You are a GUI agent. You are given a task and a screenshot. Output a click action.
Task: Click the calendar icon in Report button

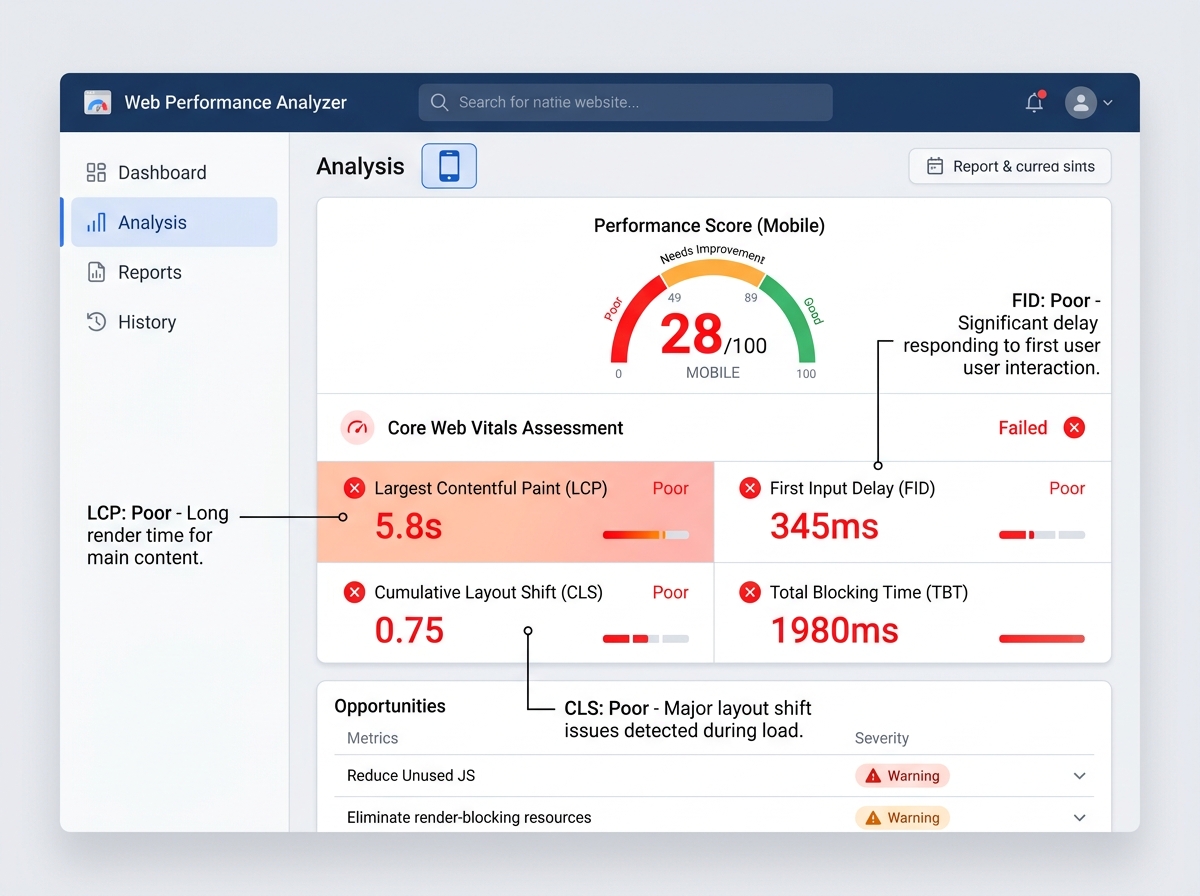click(935, 166)
